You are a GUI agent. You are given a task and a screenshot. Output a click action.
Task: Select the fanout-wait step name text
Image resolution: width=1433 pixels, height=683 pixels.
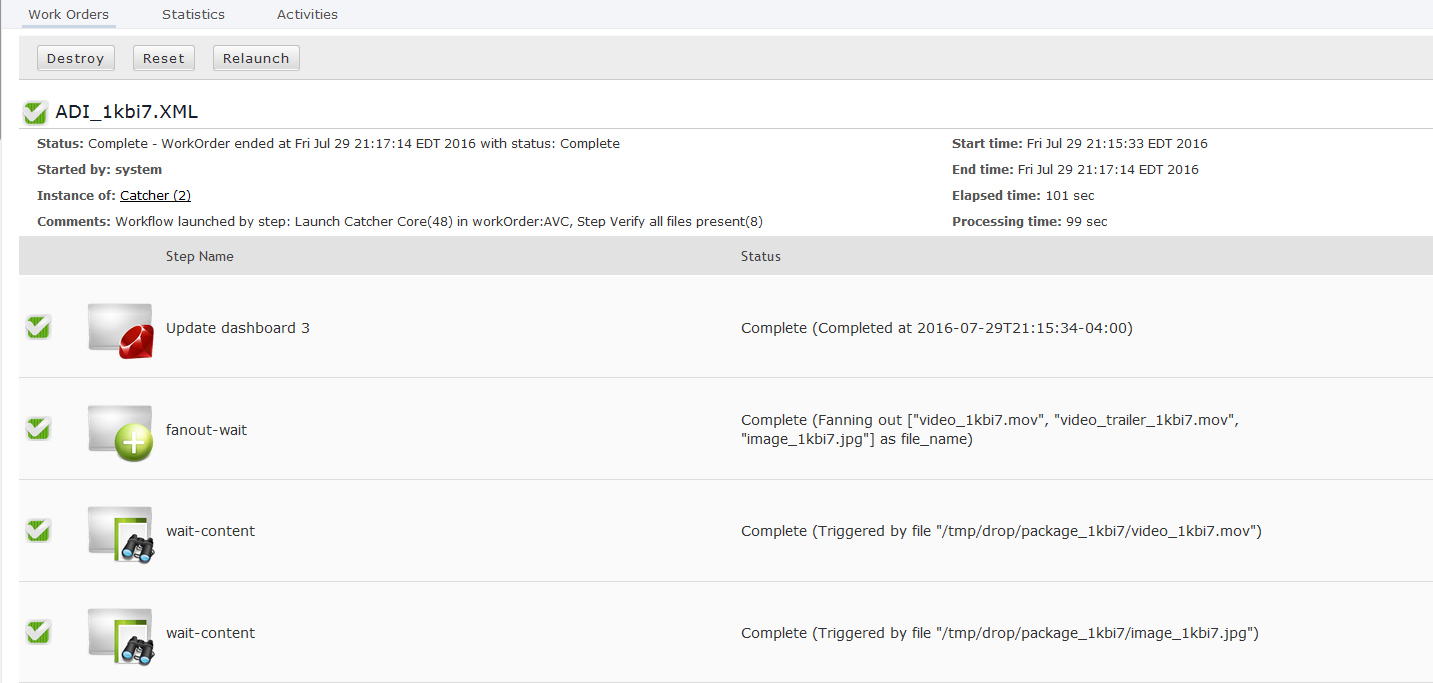point(206,430)
